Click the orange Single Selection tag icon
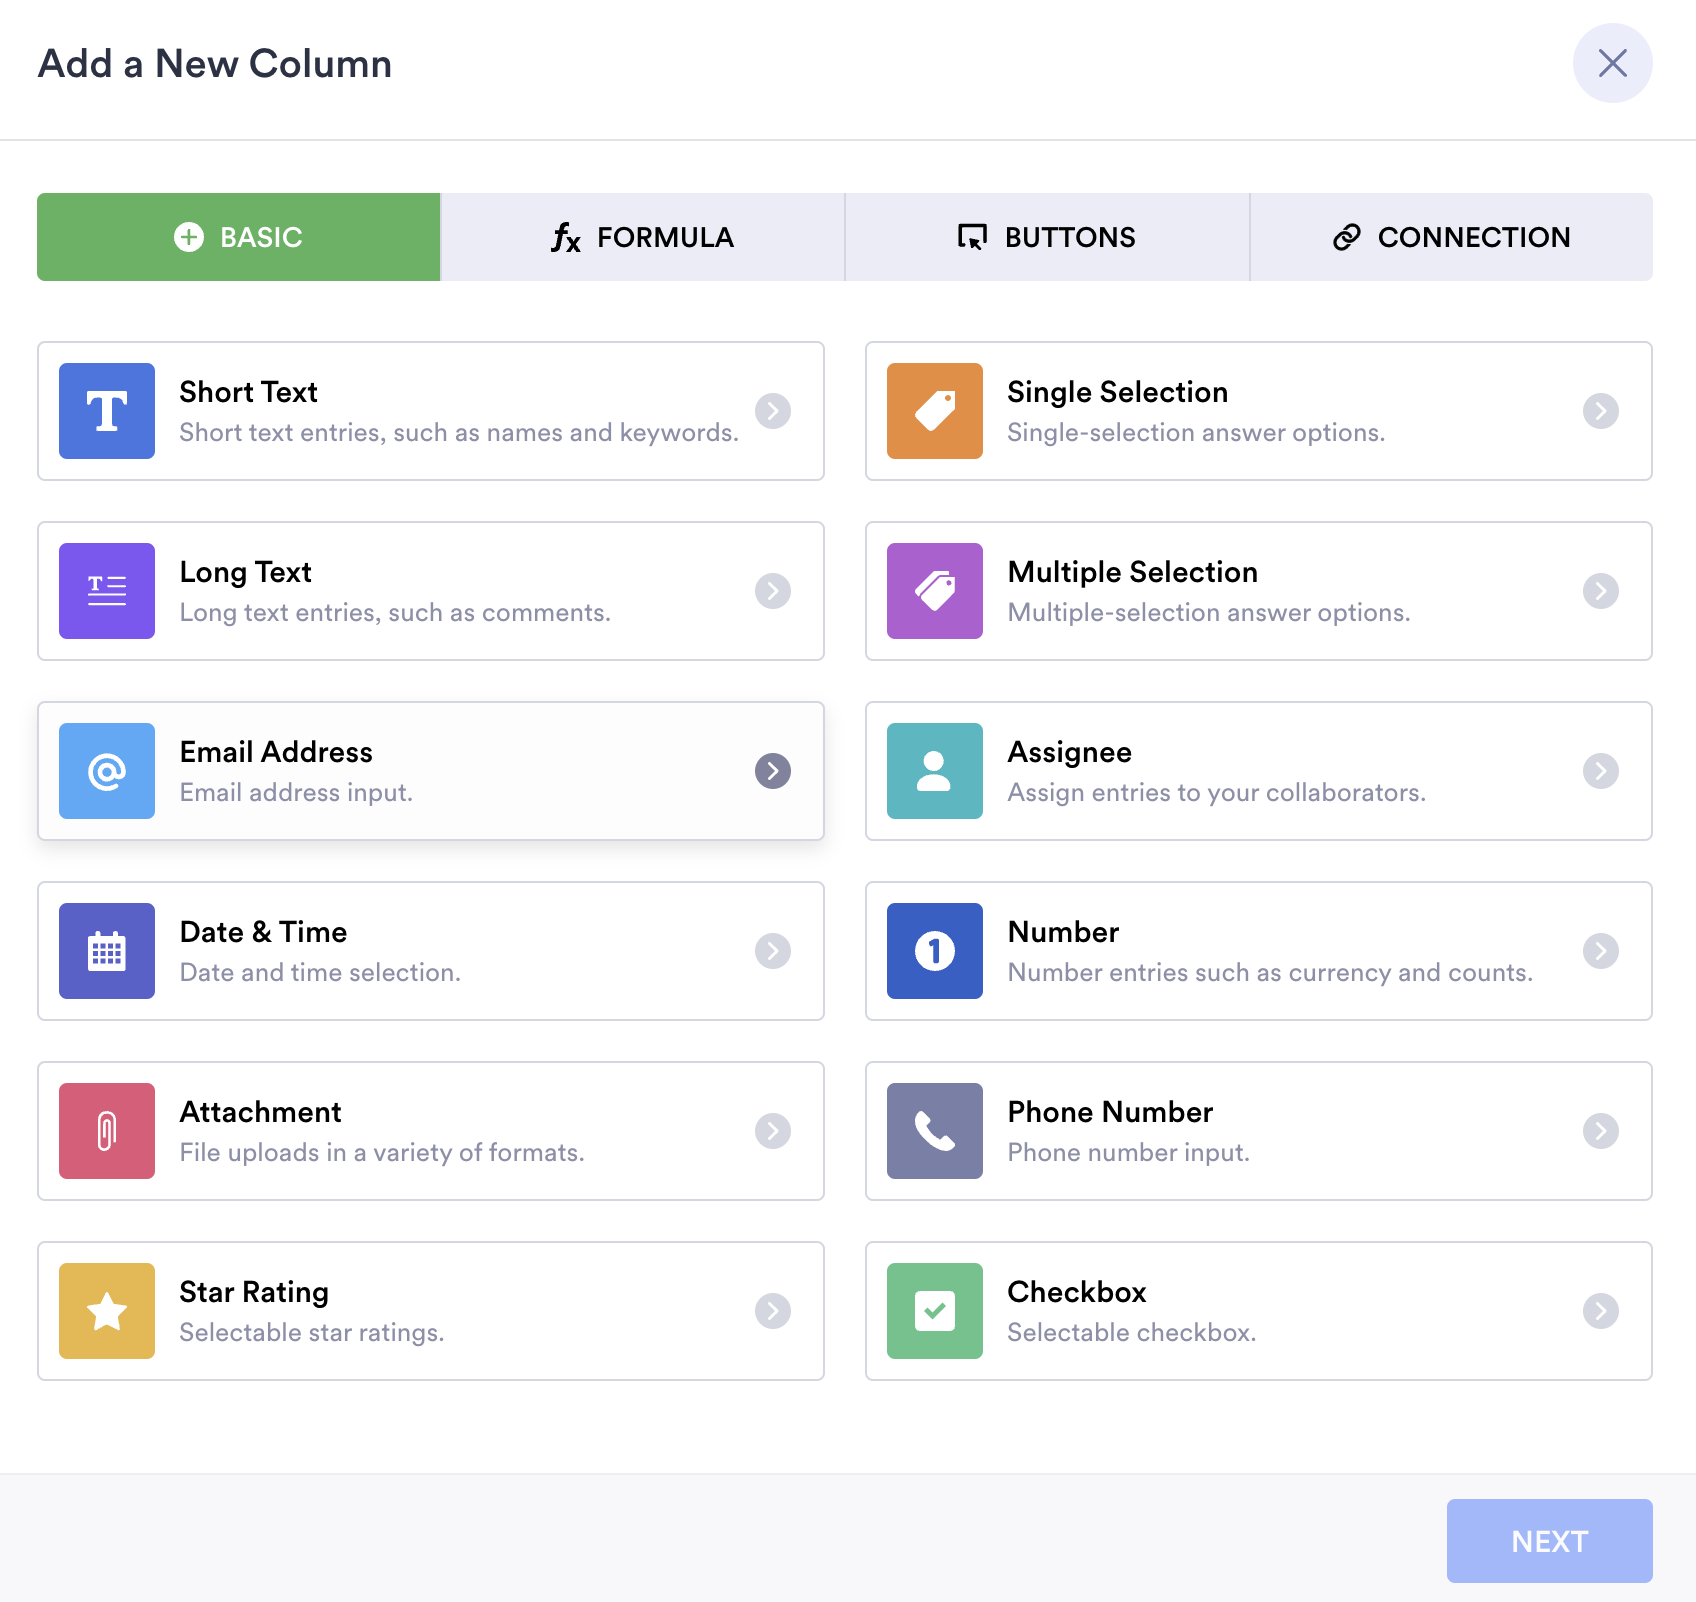The image size is (1696, 1602). click(935, 411)
